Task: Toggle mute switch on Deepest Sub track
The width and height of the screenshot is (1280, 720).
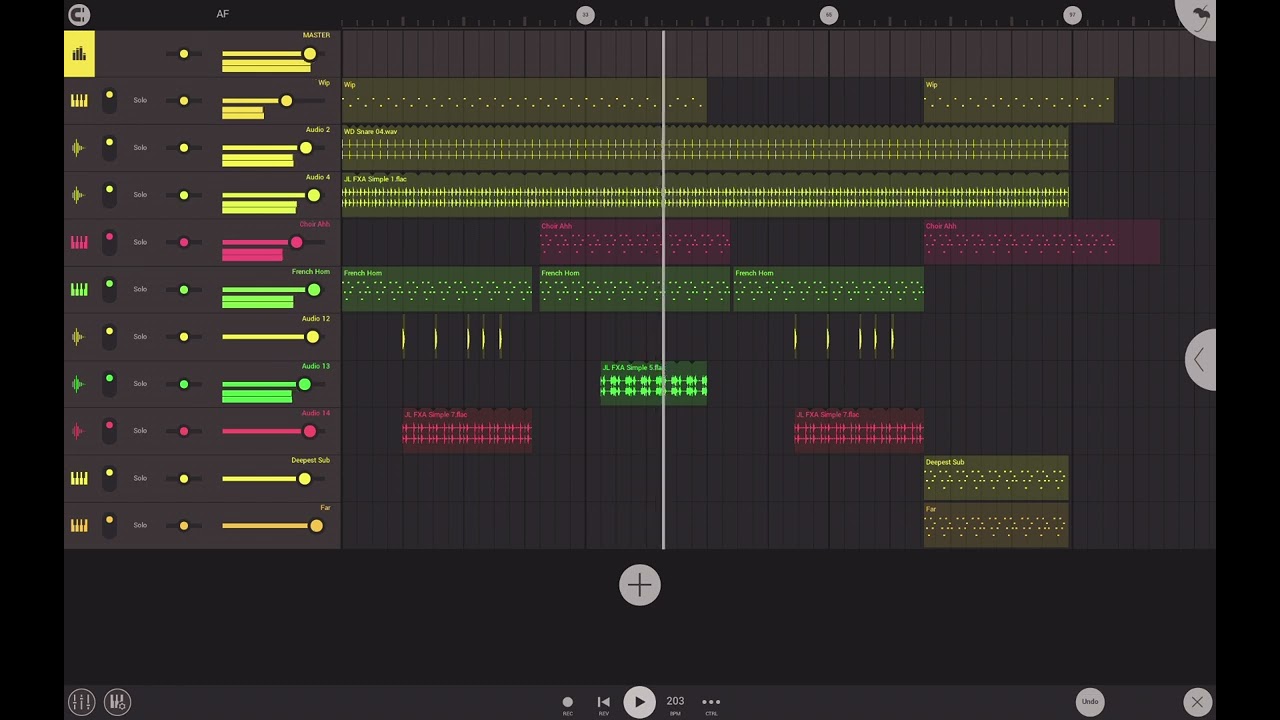Action: (x=109, y=478)
